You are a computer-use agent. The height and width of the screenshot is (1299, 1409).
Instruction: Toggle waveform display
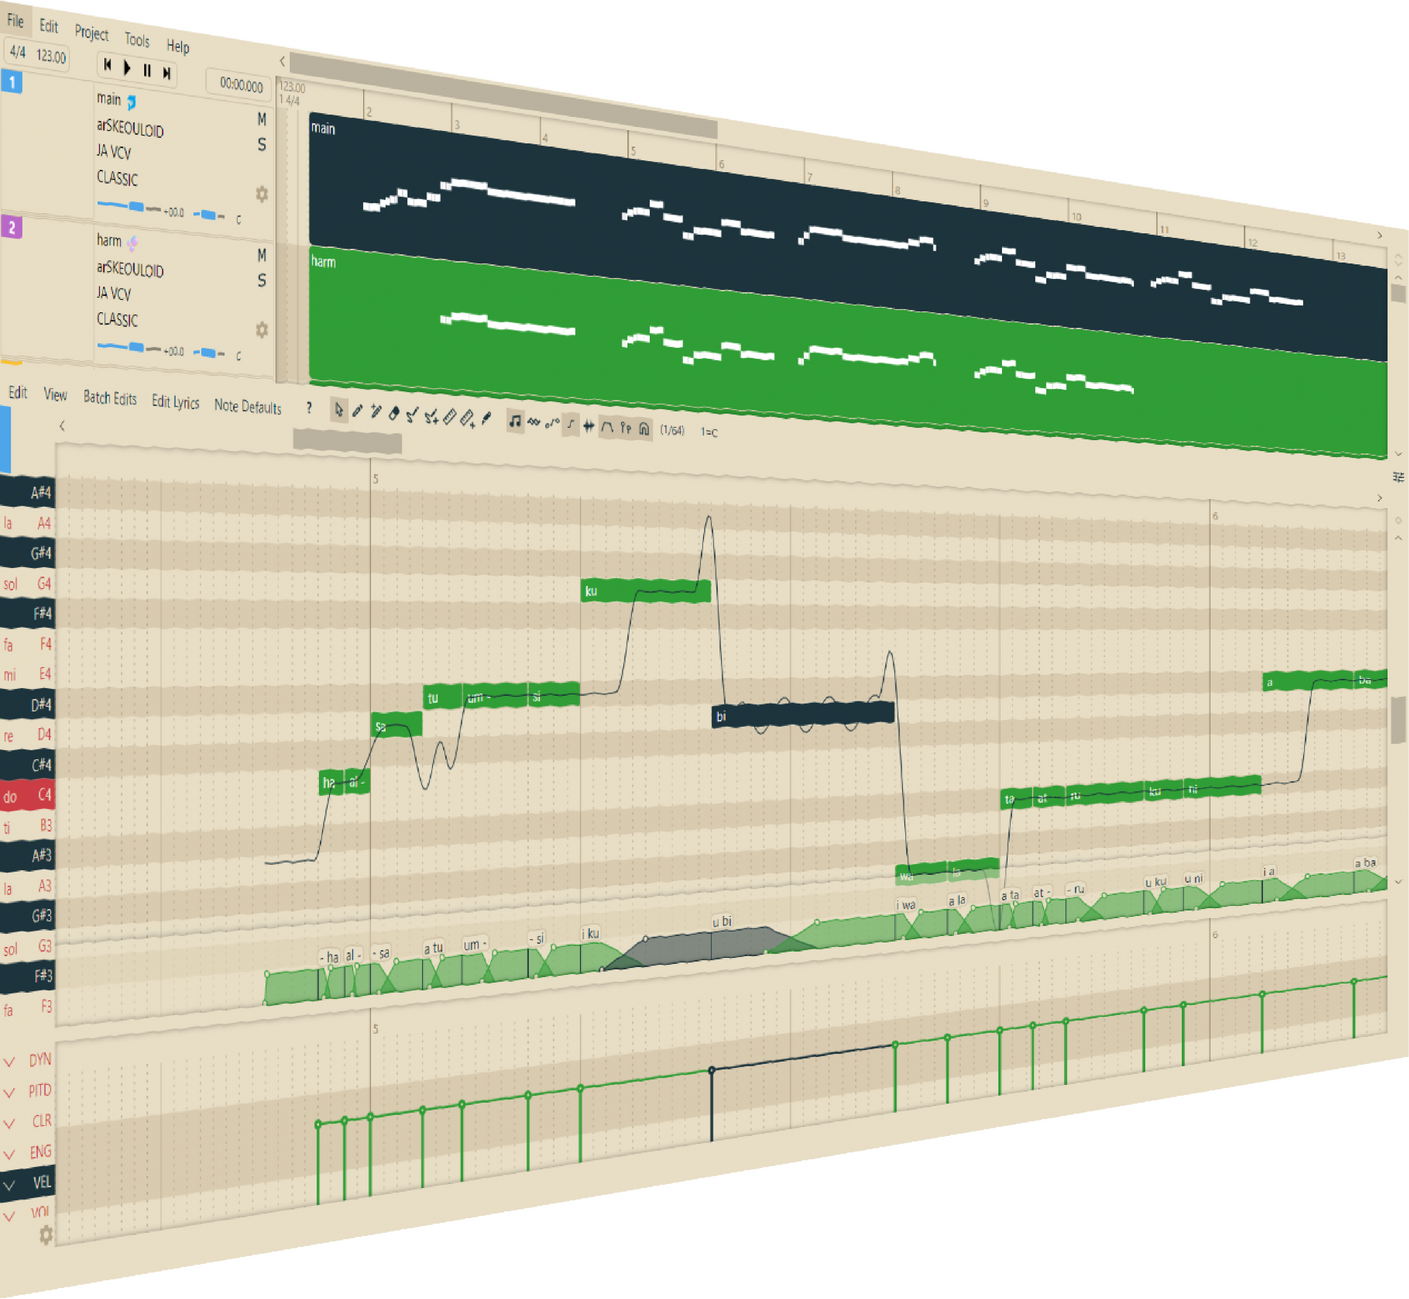click(x=588, y=425)
